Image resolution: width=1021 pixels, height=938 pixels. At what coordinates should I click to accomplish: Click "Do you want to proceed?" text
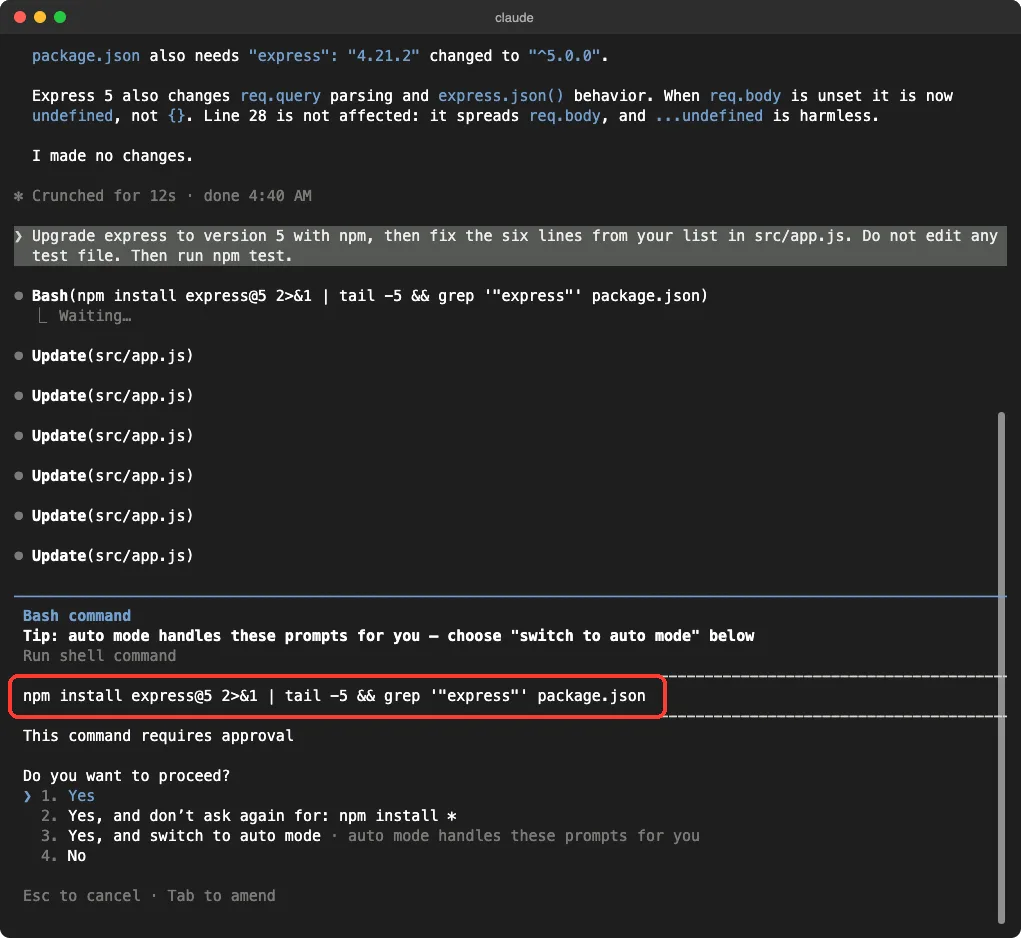coord(126,776)
